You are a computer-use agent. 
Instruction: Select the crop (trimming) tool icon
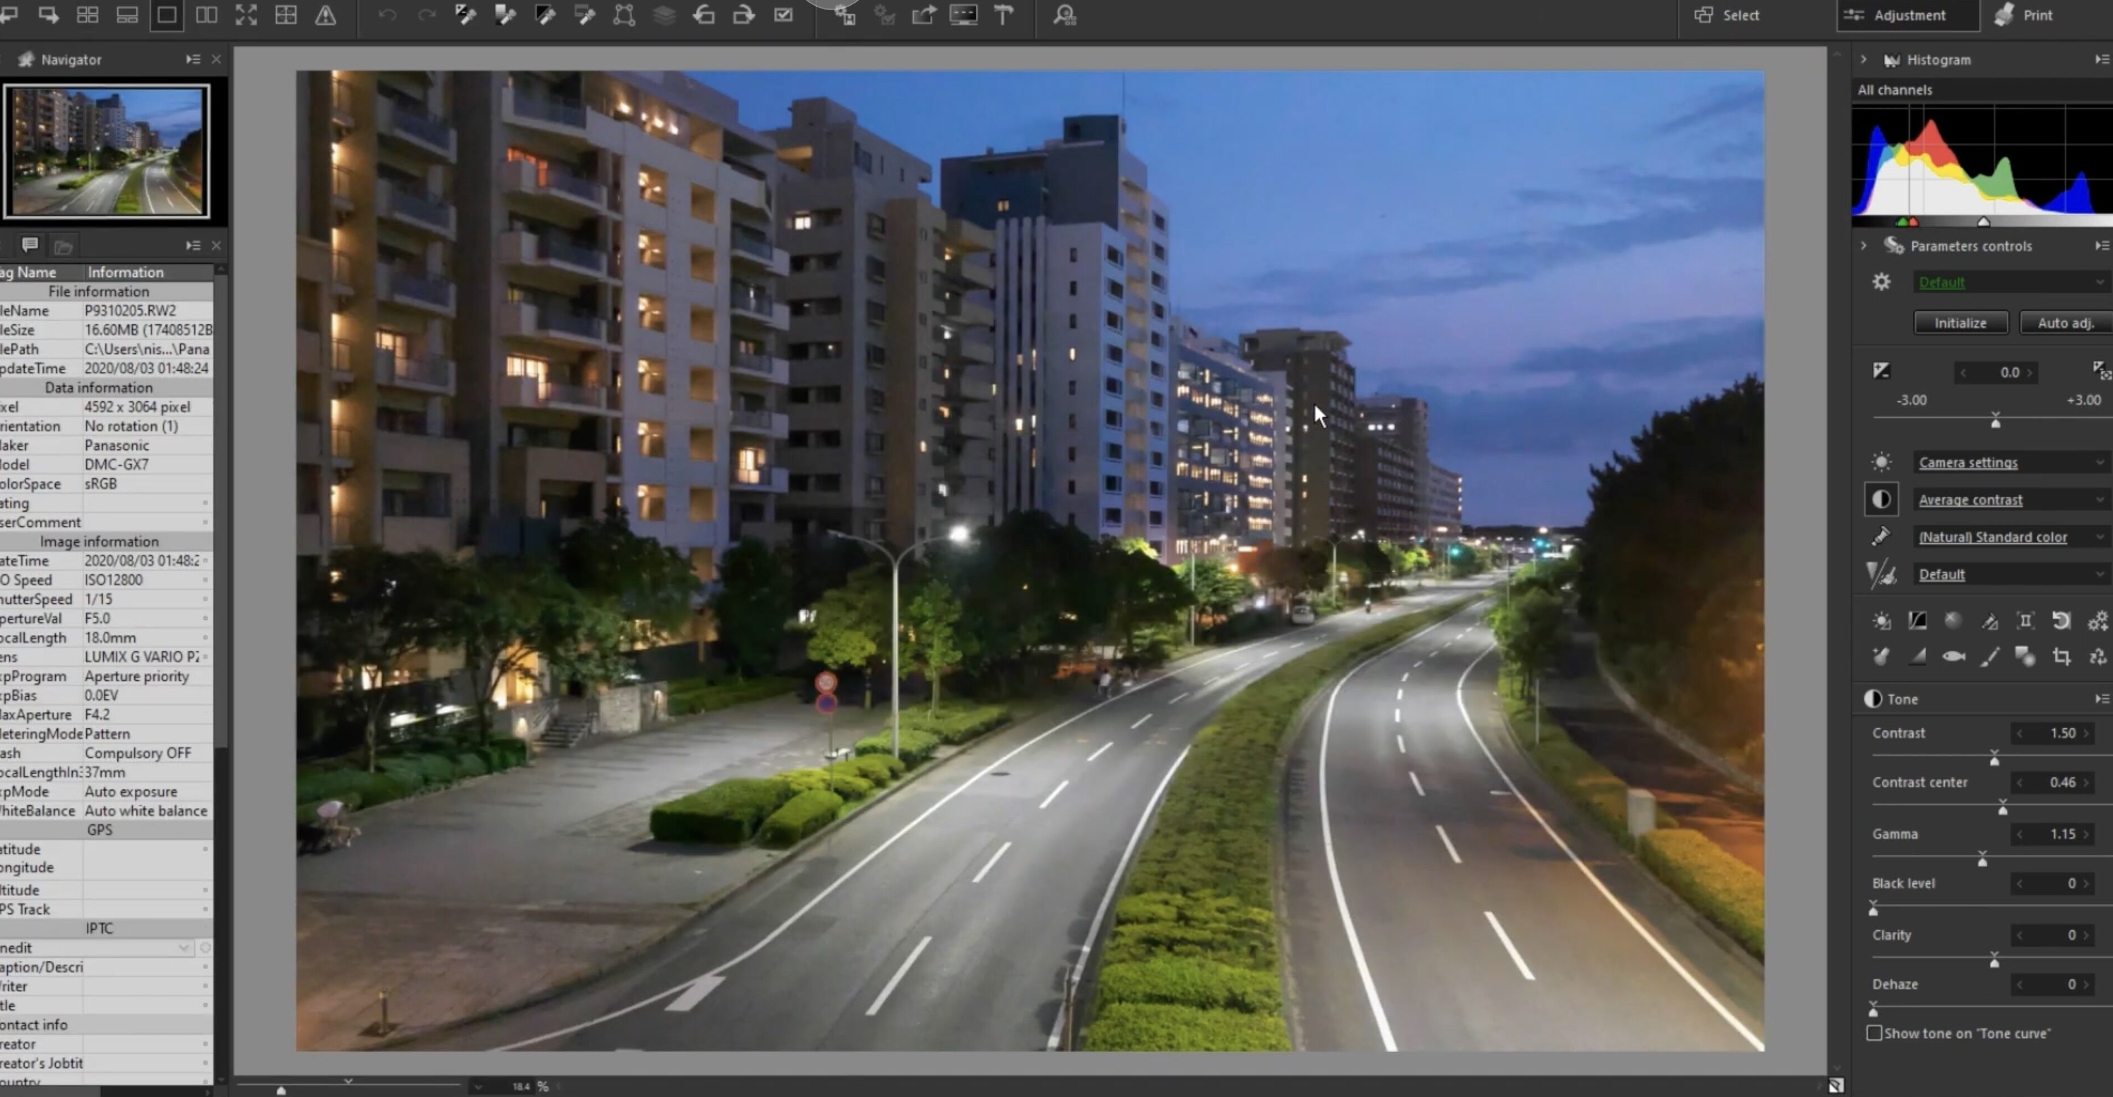coord(2061,657)
